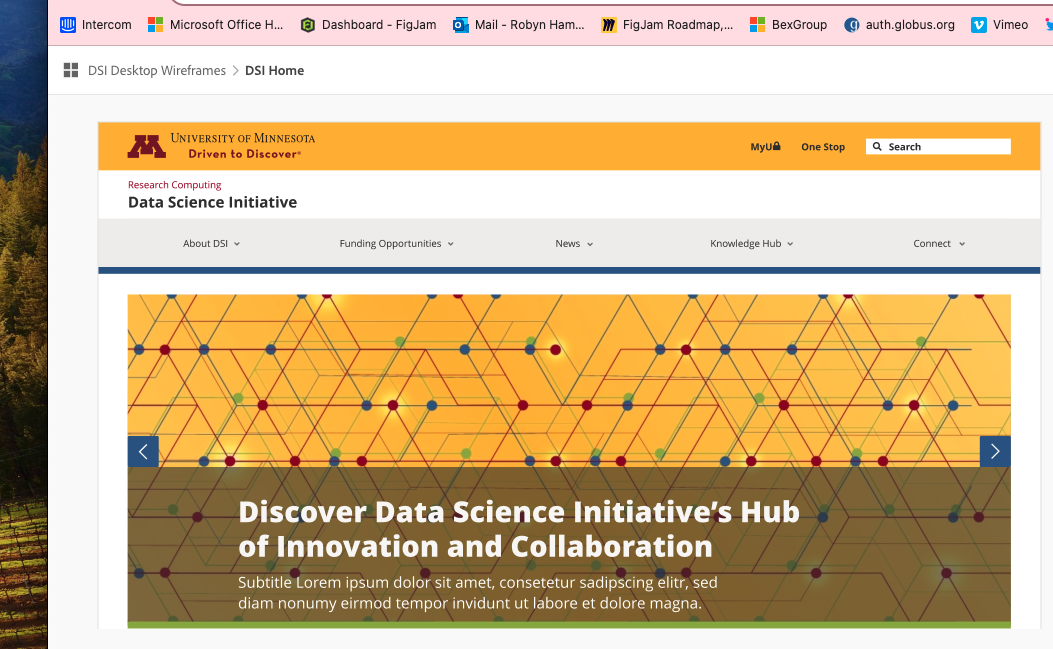The height and width of the screenshot is (649, 1053).
Task: Open the News menu
Action: click(x=574, y=244)
